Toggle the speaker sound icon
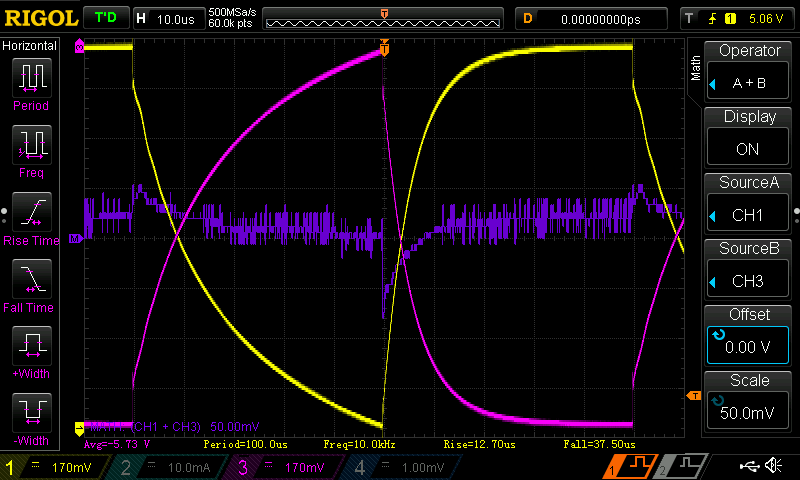This screenshot has width=800, height=480. point(773,466)
